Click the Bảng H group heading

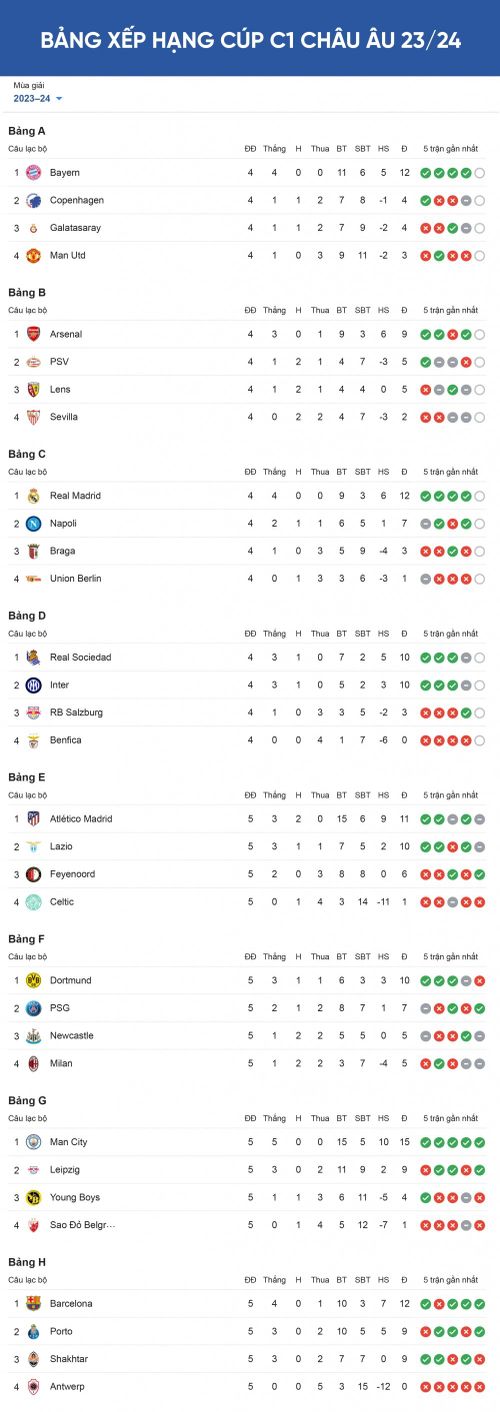(x=27, y=1262)
